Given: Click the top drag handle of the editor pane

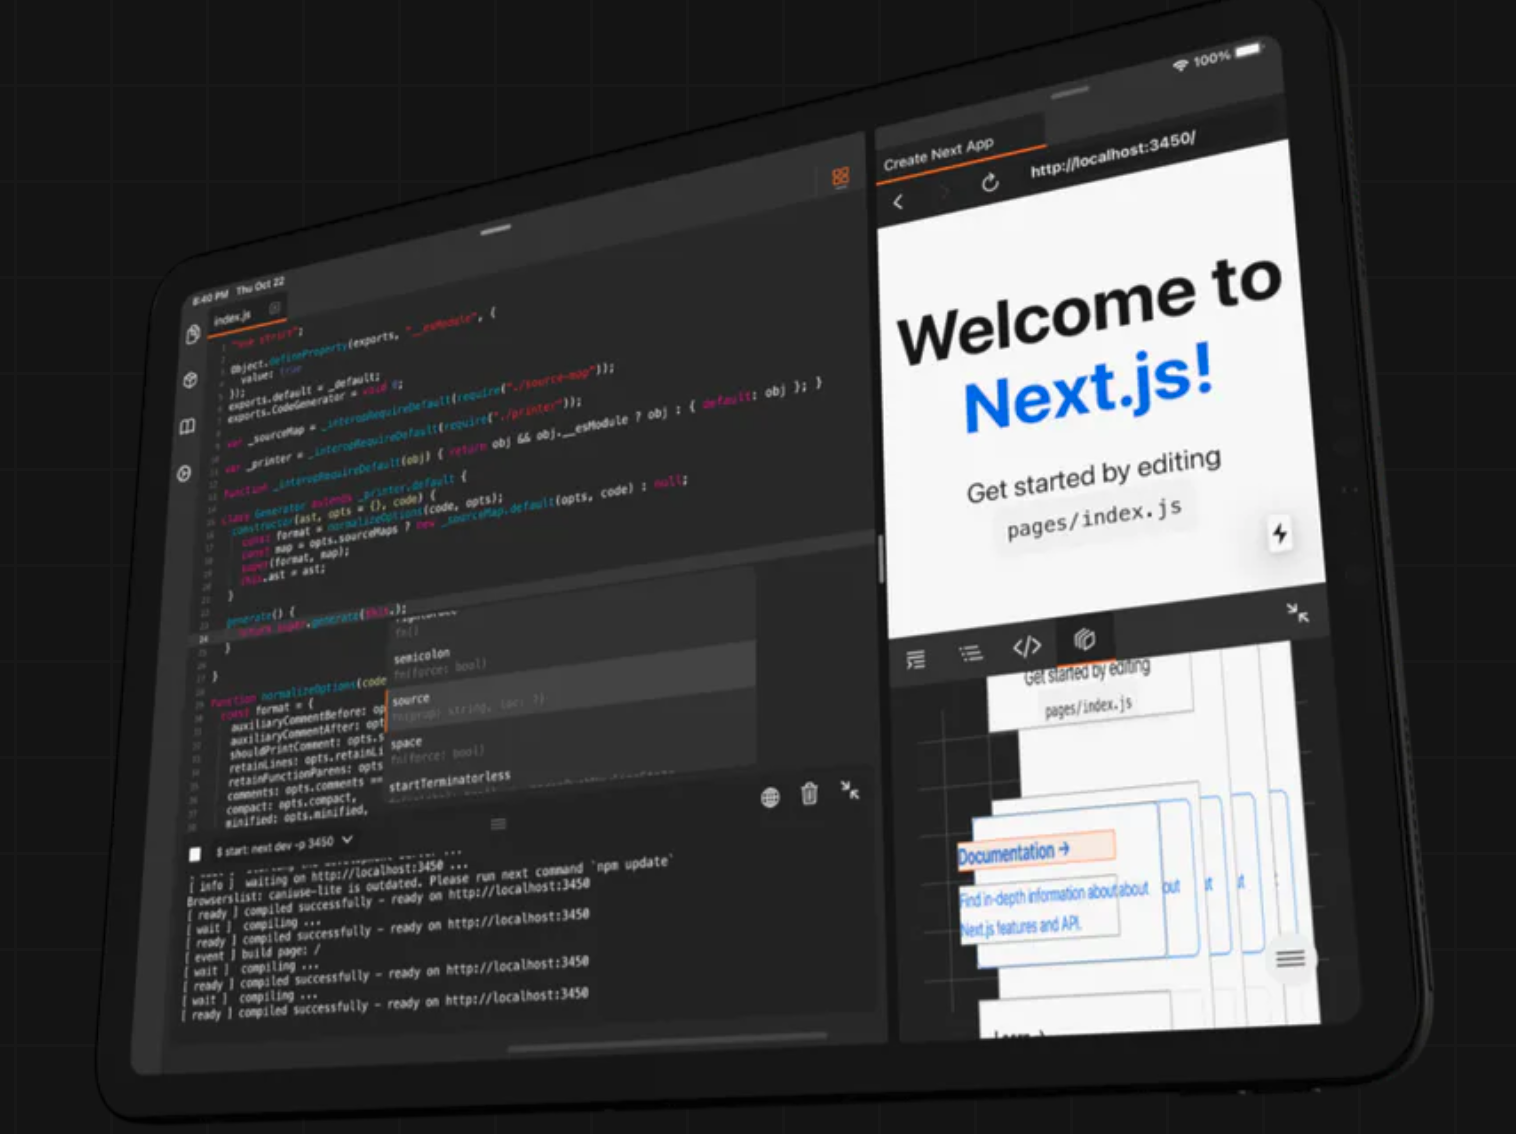Looking at the screenshot, I should pos(495,230).
